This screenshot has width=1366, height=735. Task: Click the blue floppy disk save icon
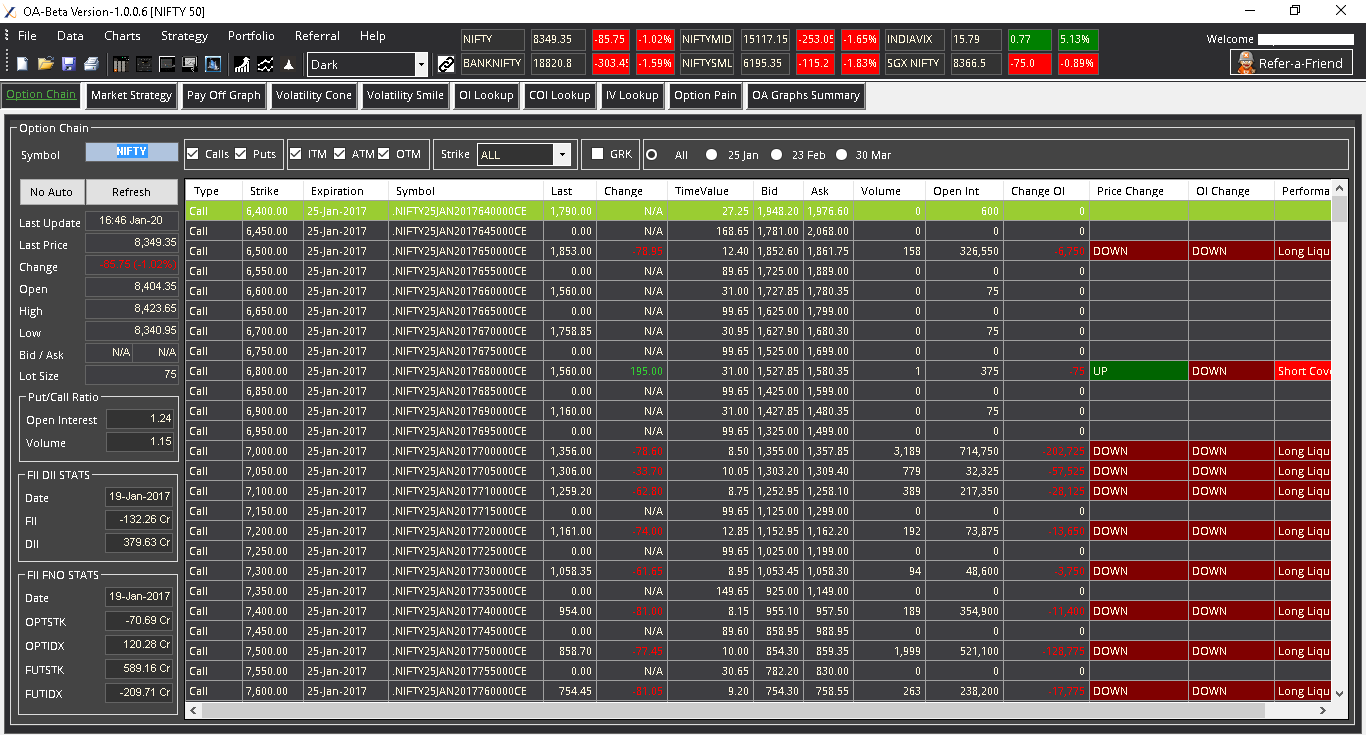coord(69,64)
